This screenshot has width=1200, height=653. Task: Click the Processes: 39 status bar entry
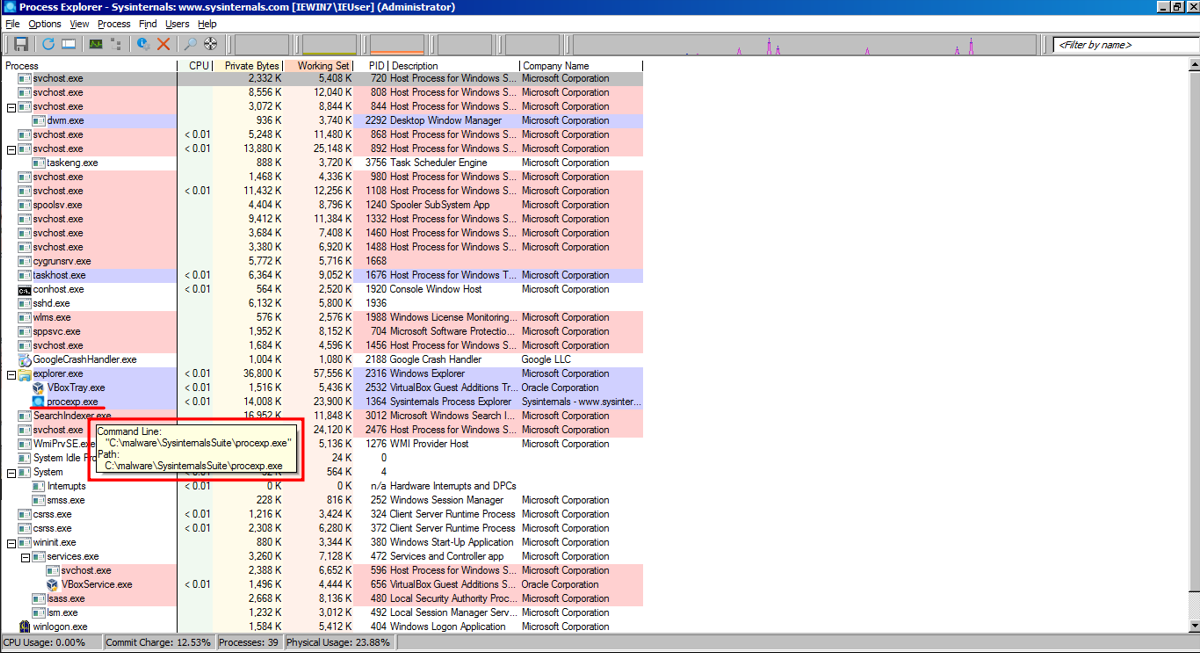coord(249,643)
